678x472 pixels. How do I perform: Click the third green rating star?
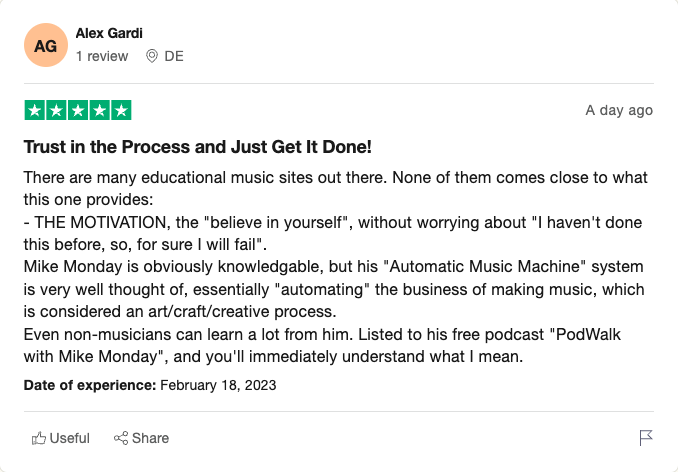(x=78, y=110)
